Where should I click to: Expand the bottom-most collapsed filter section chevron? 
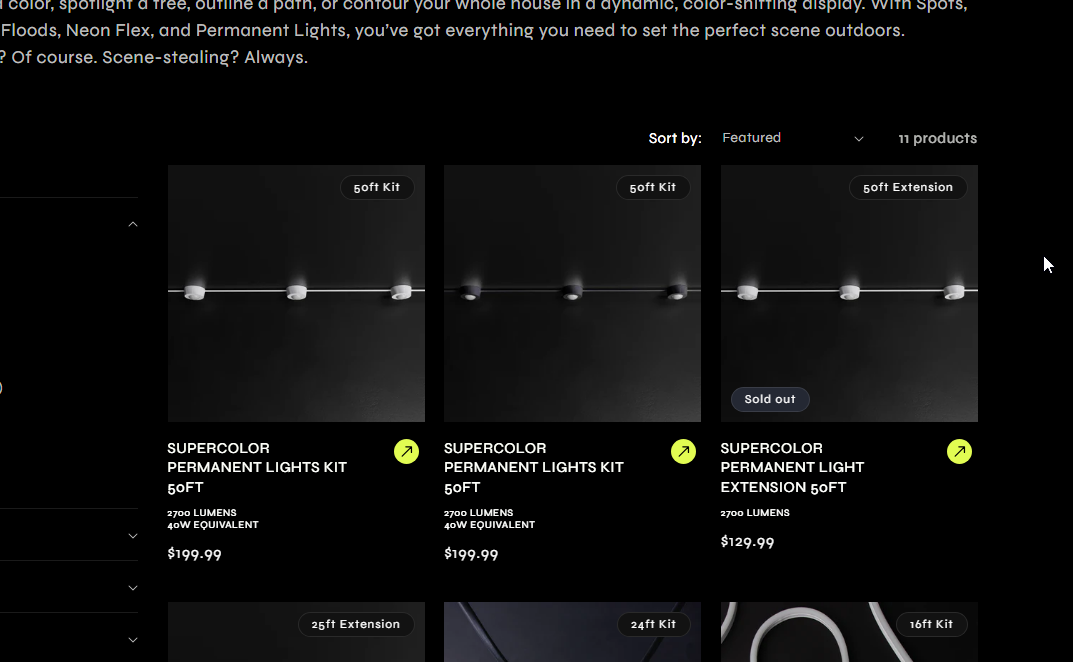pyautogui.click(x=133, y=640)
